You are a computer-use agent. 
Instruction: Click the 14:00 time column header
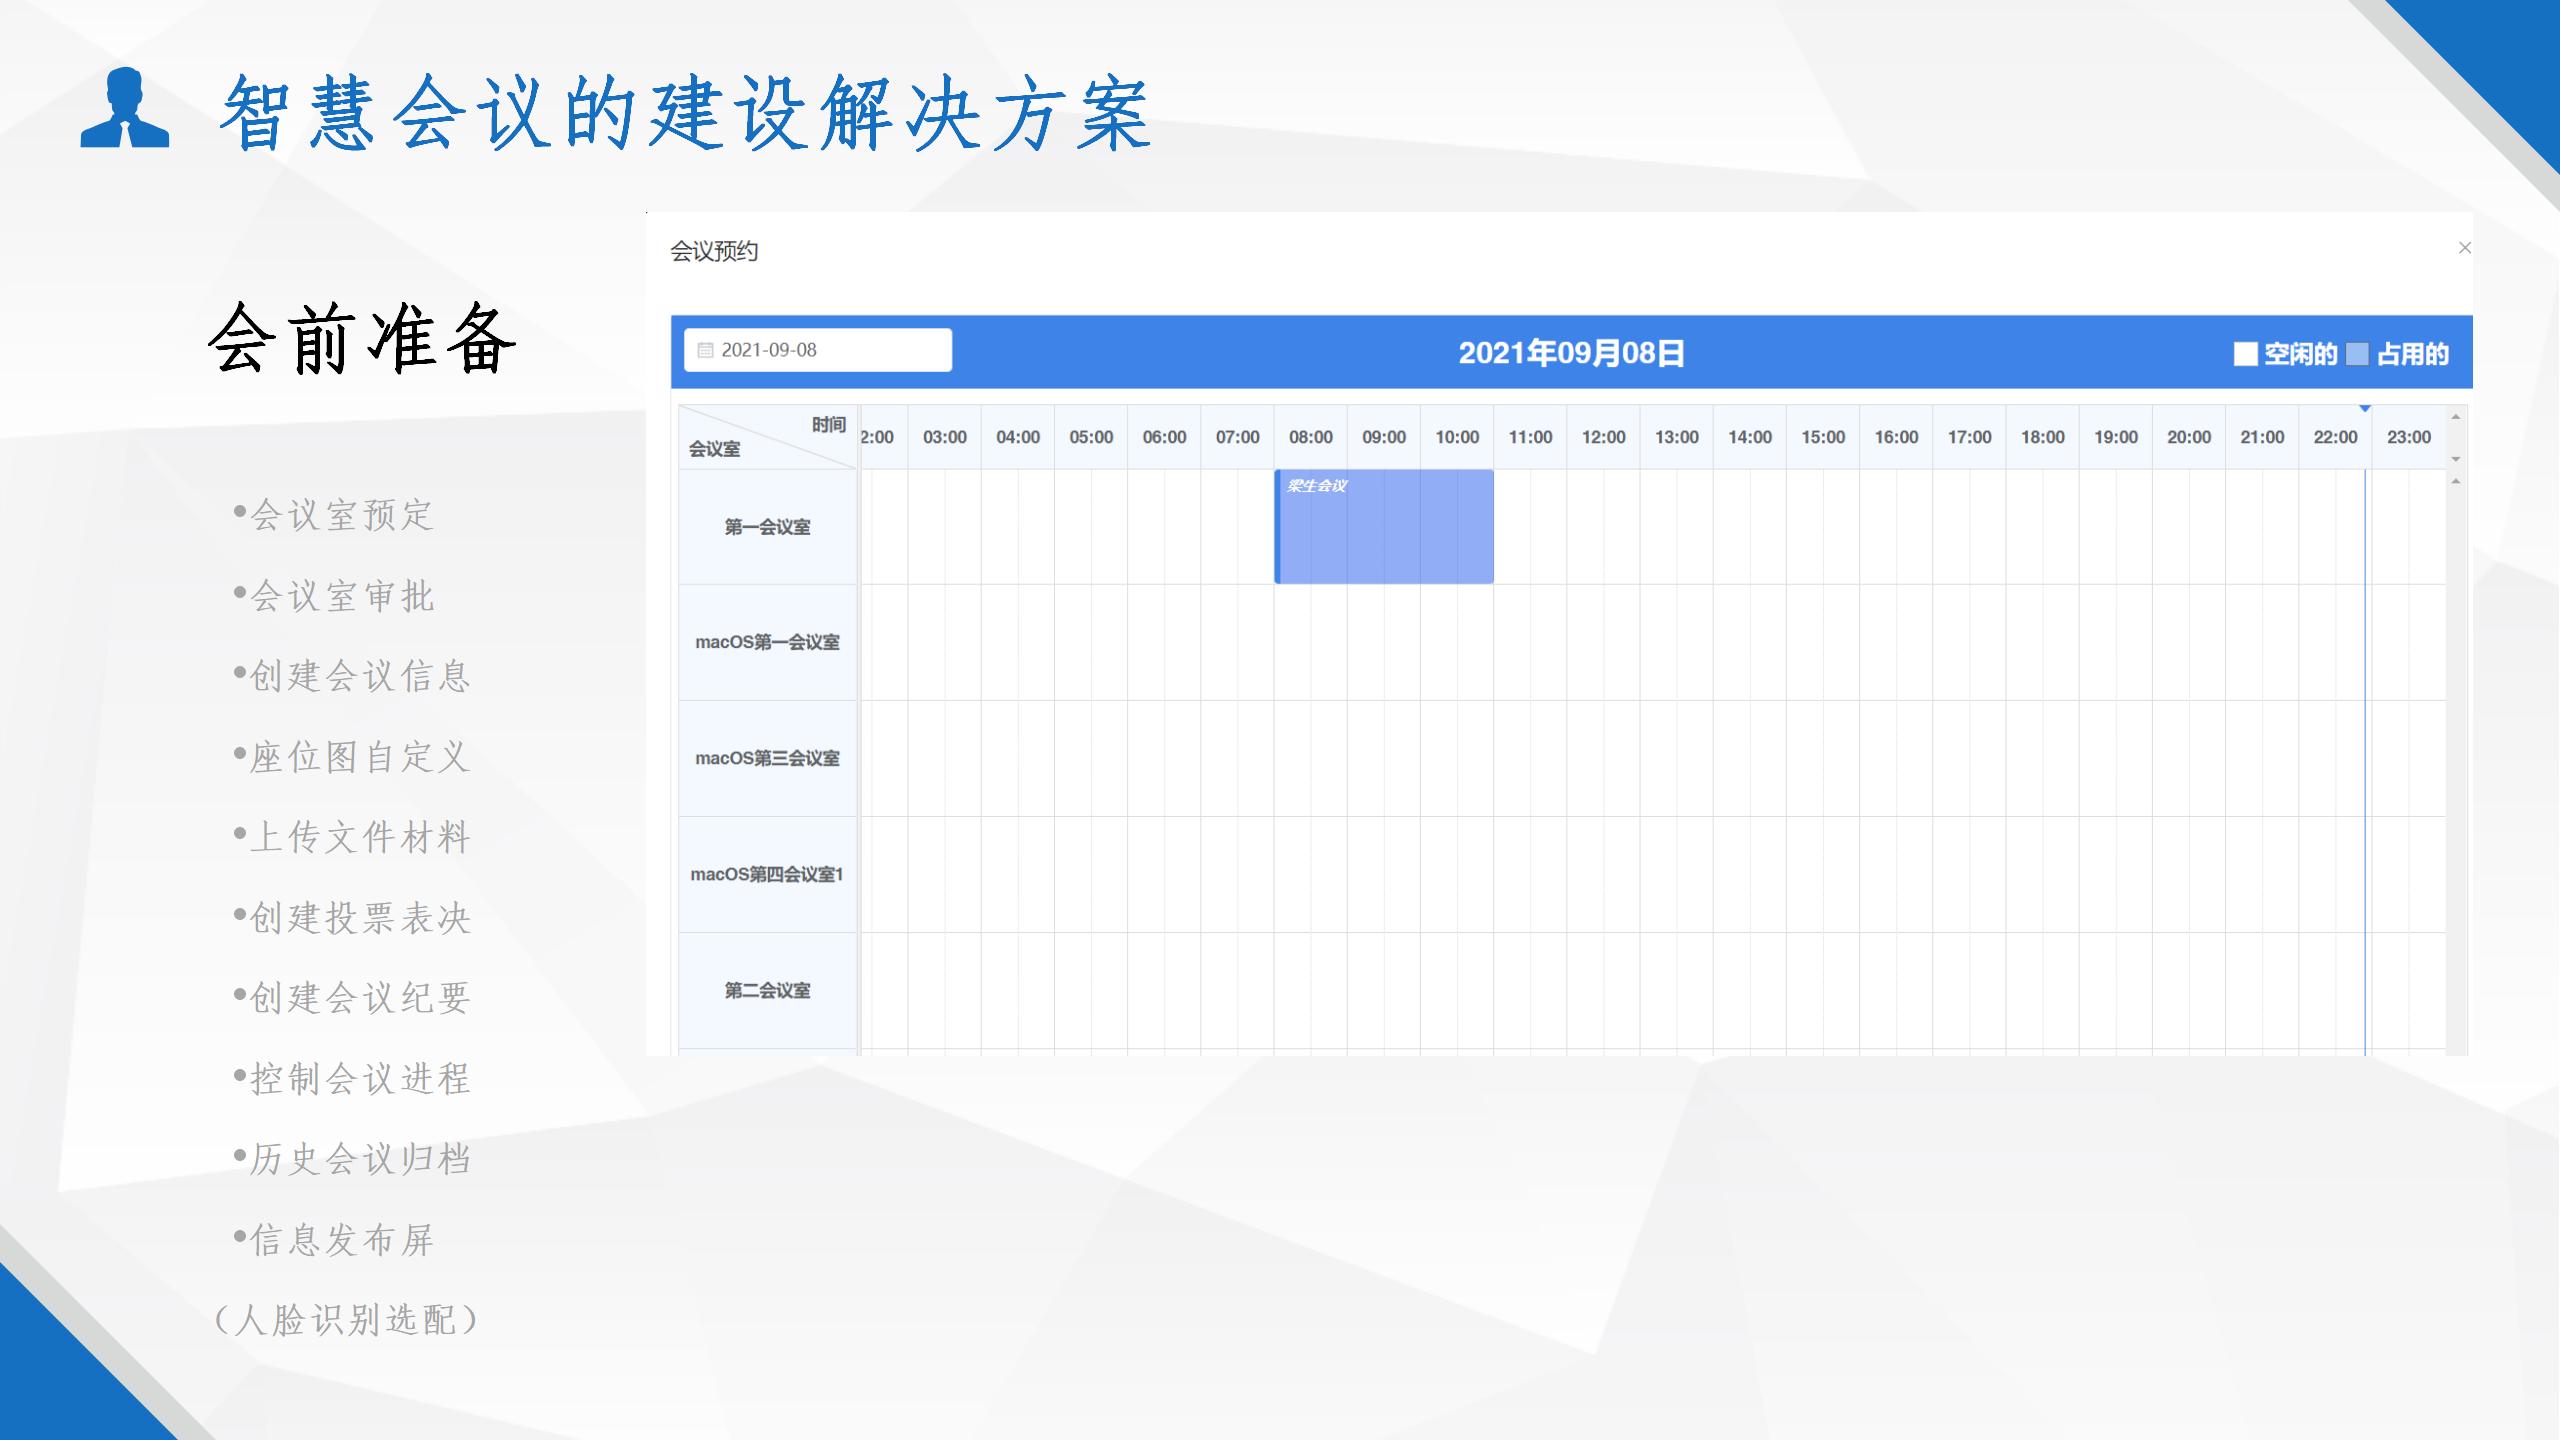[1749, 437]
